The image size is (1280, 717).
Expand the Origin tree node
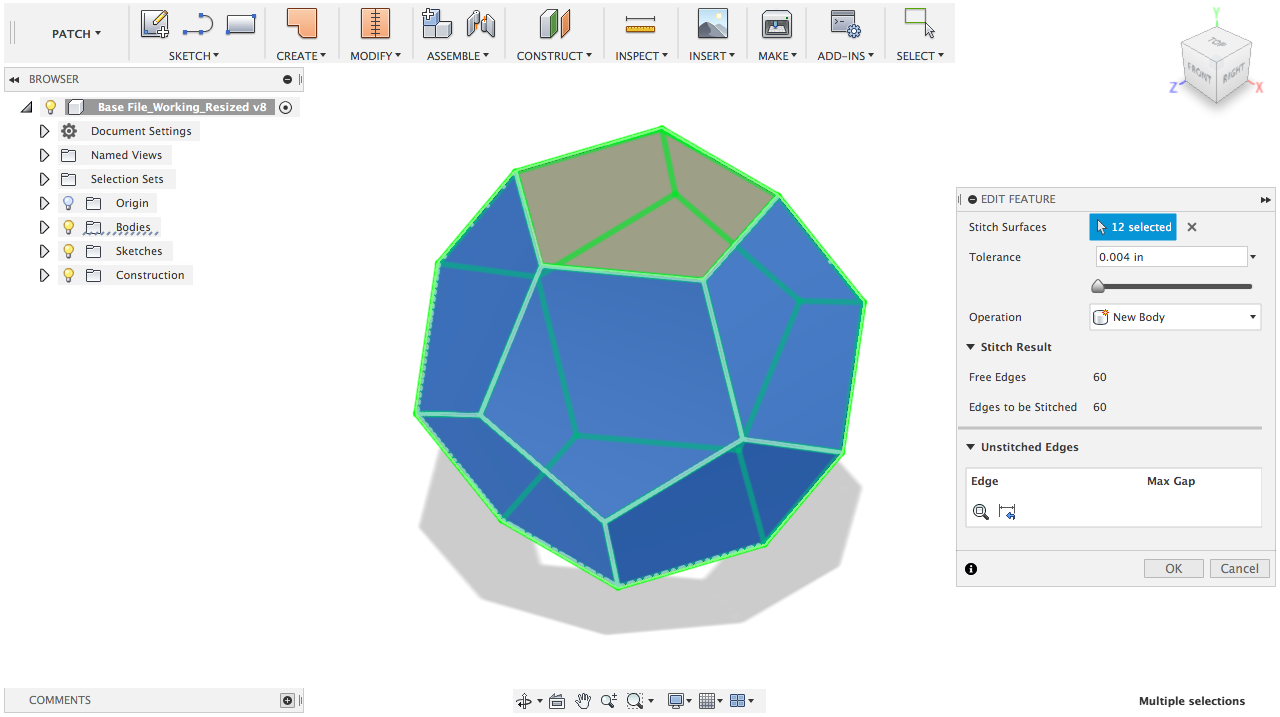click(x=44, y=203)
